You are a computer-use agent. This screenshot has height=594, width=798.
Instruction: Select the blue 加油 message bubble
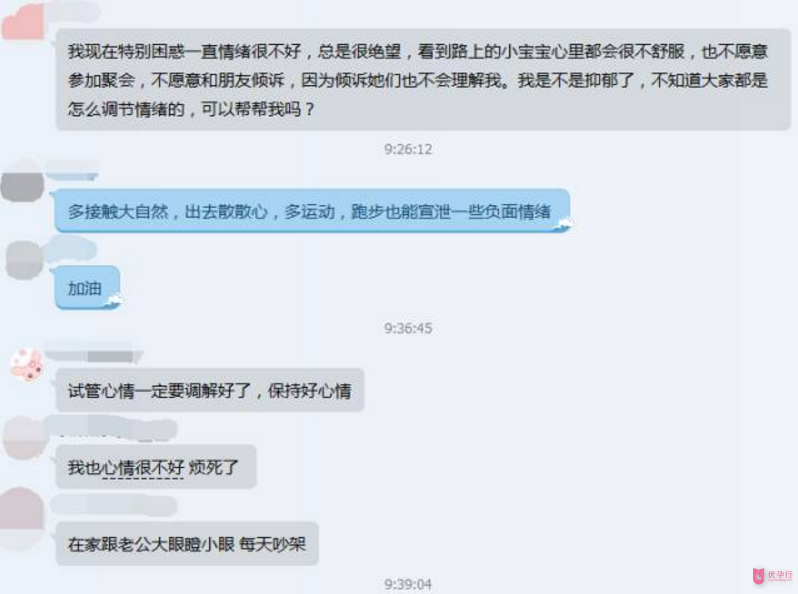click(x=88, y=288)
